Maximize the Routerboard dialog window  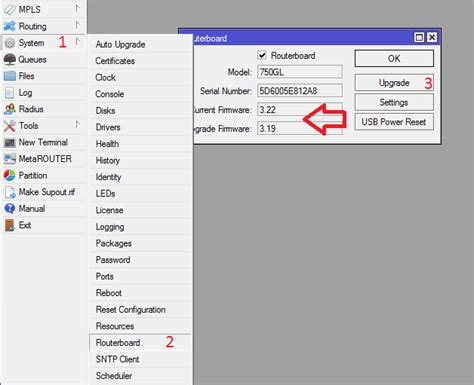tap(419, 37)
